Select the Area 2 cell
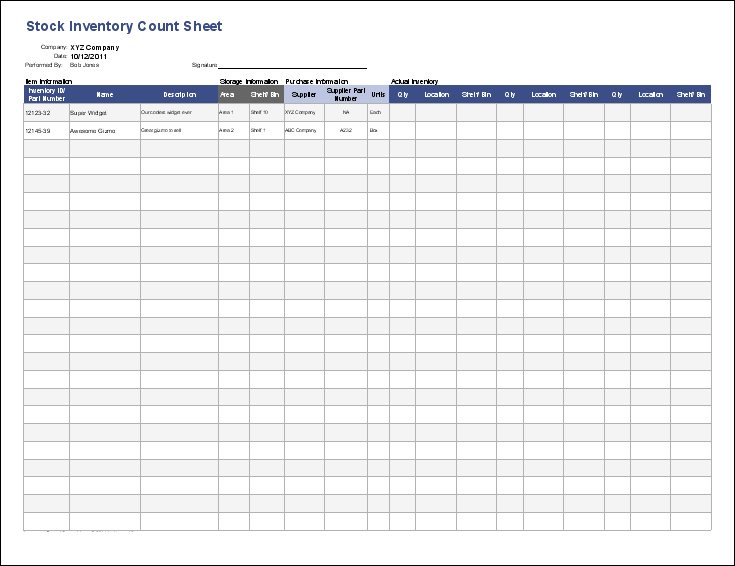 tap(234, 131)
